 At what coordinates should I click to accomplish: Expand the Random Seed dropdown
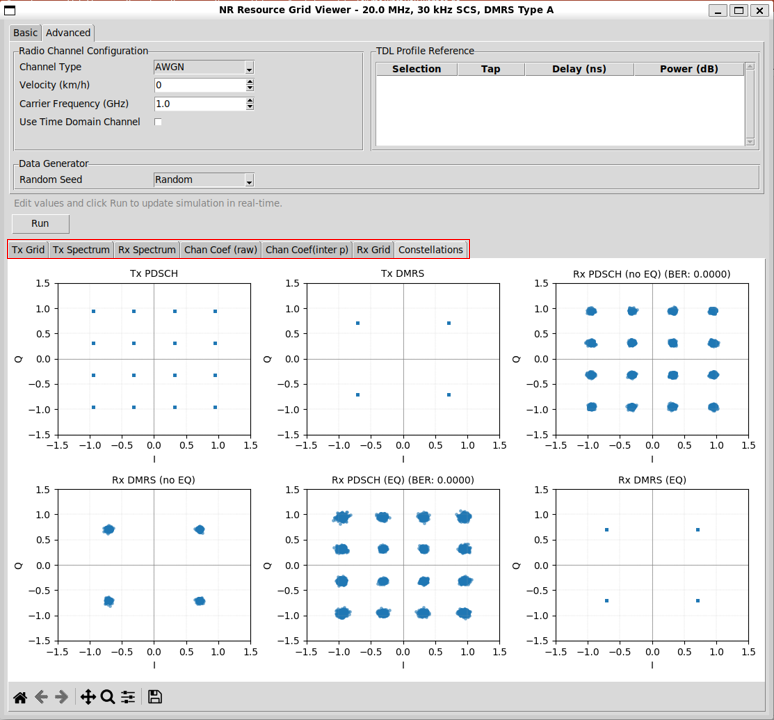[203, 180]
